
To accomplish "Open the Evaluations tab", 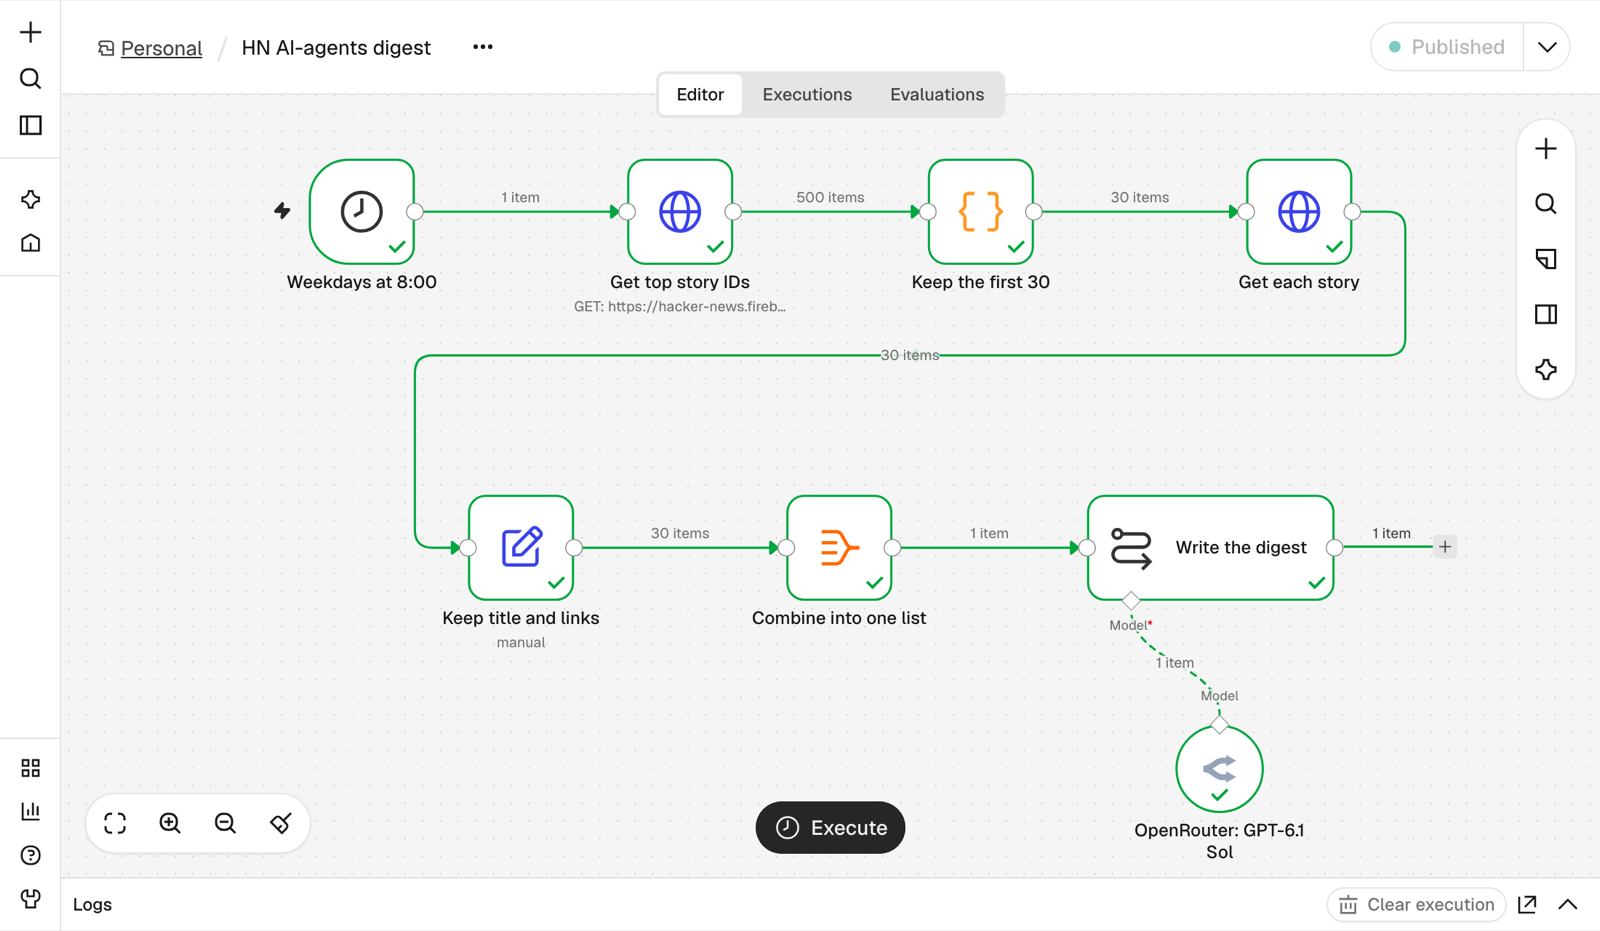I will point(937,94).
